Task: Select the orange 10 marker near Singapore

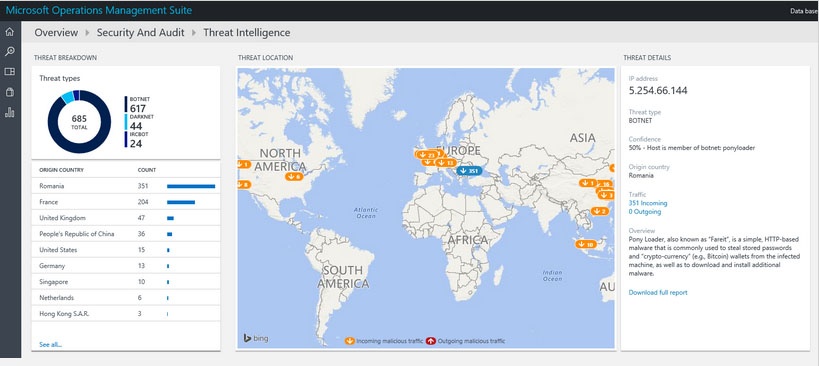Action: pyautogui.click(x=586, y=244)
